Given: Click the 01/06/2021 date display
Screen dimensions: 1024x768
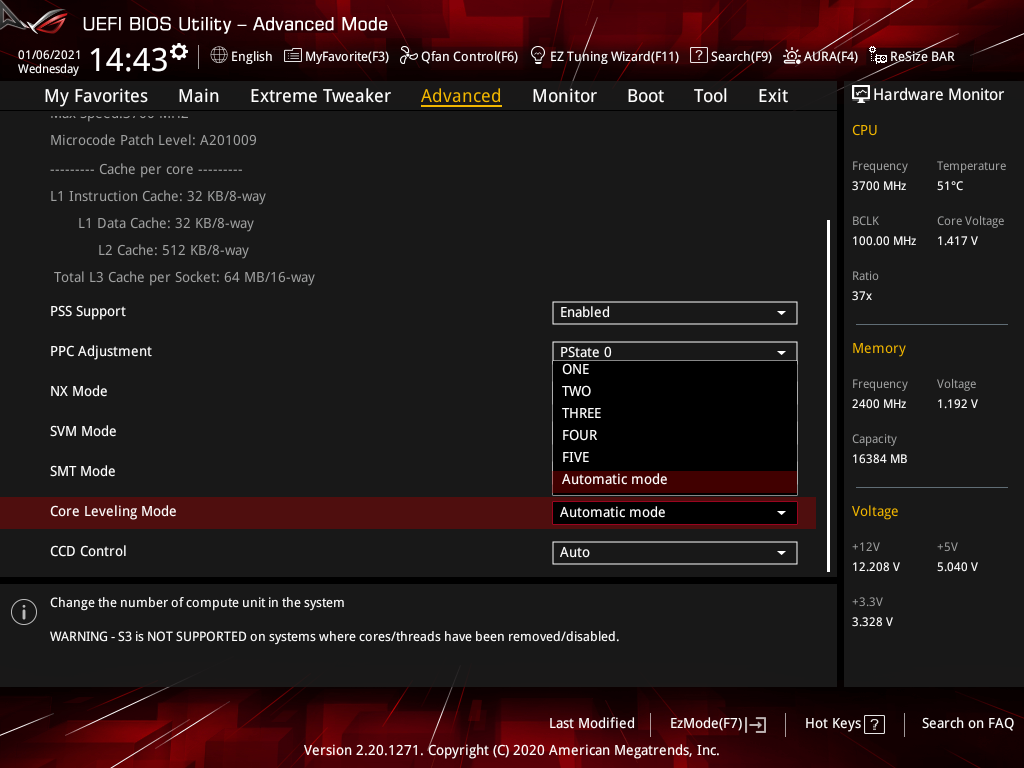Looking at the screenshot, I should (49, 55).
